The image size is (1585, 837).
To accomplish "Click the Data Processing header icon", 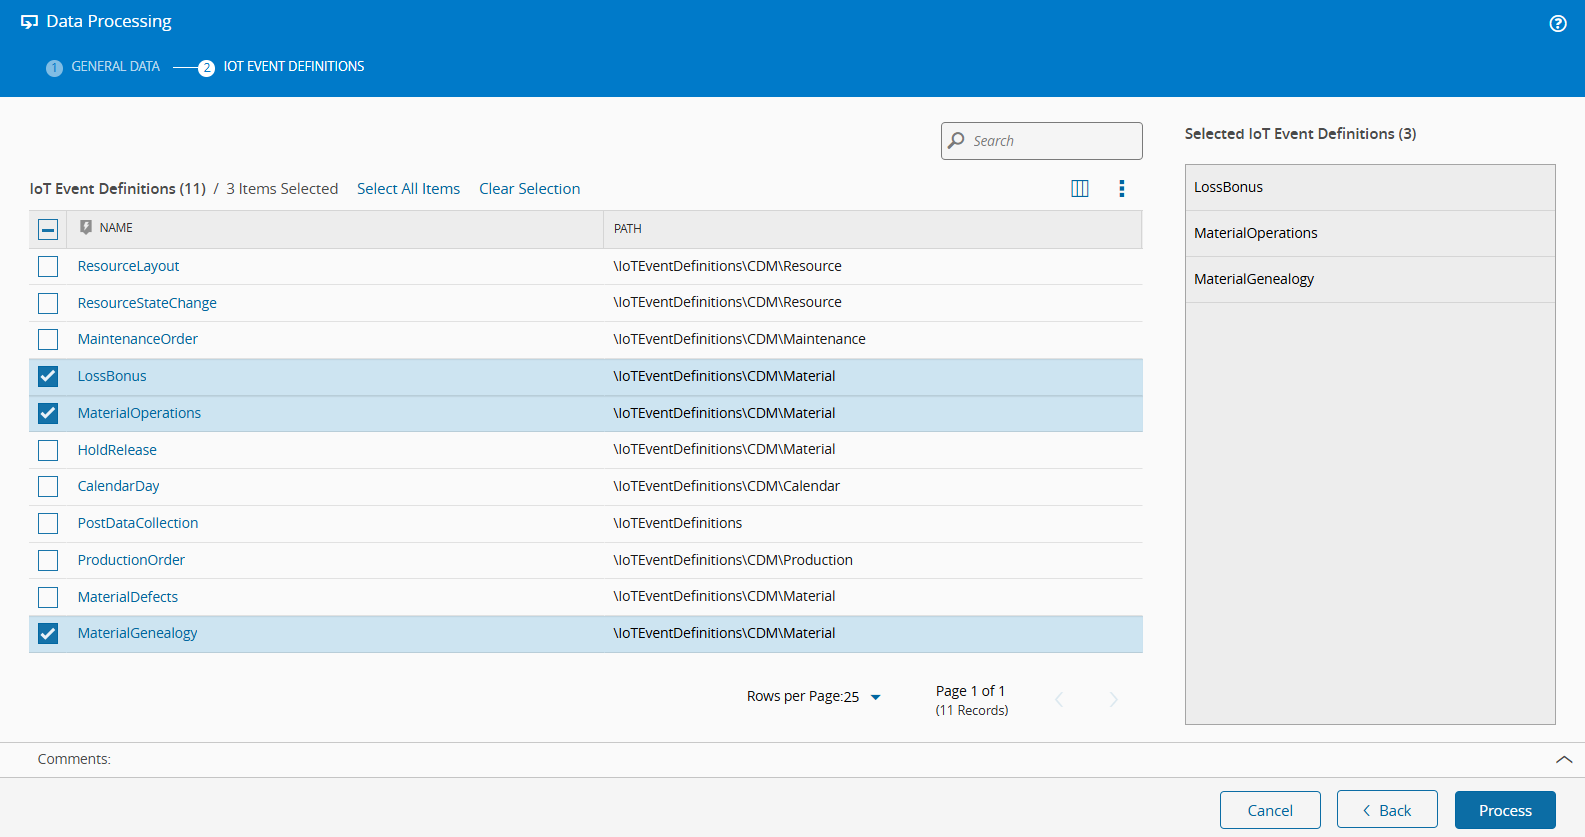I will (30, 22).
